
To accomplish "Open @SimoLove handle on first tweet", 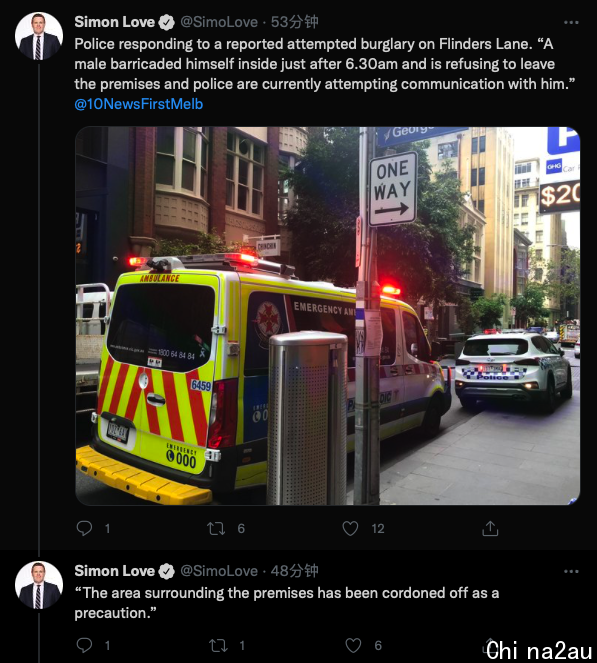I will click(219, 22).
